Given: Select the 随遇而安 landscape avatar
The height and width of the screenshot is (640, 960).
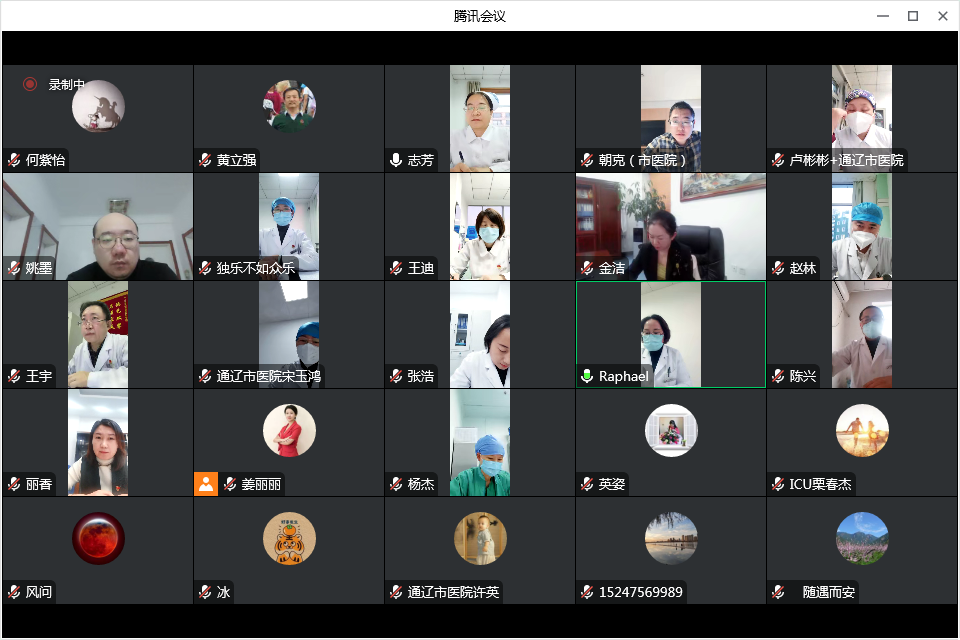Looking at the screenshot, I should [862, 538].
